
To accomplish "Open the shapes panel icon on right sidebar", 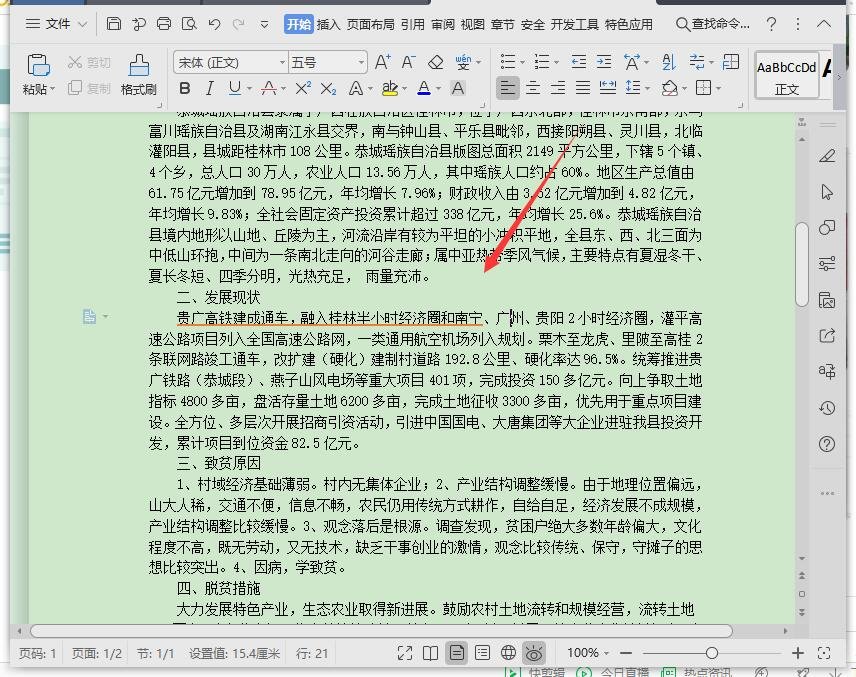I will click(x=827, y=228).
